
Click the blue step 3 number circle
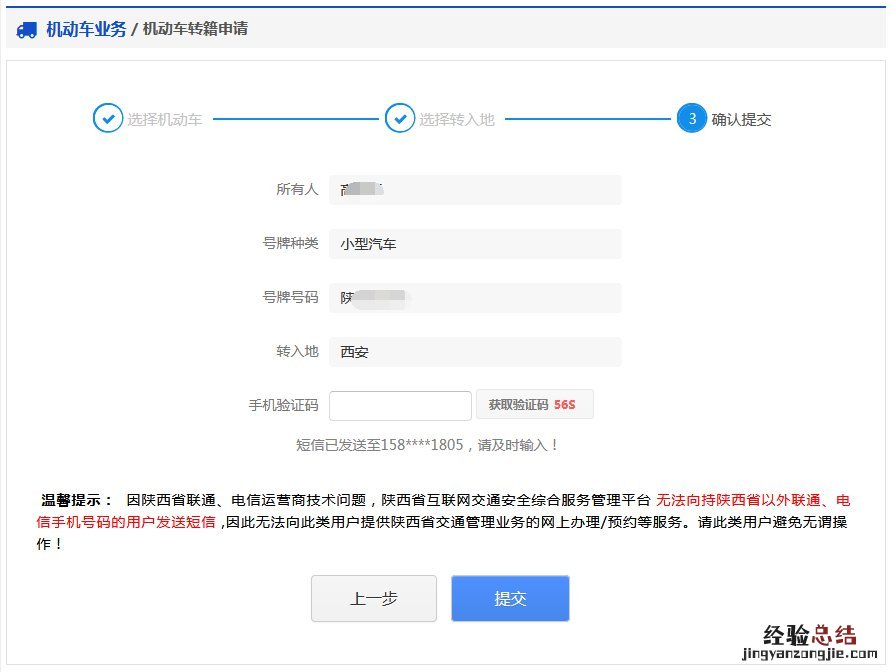tap(691, 118)
